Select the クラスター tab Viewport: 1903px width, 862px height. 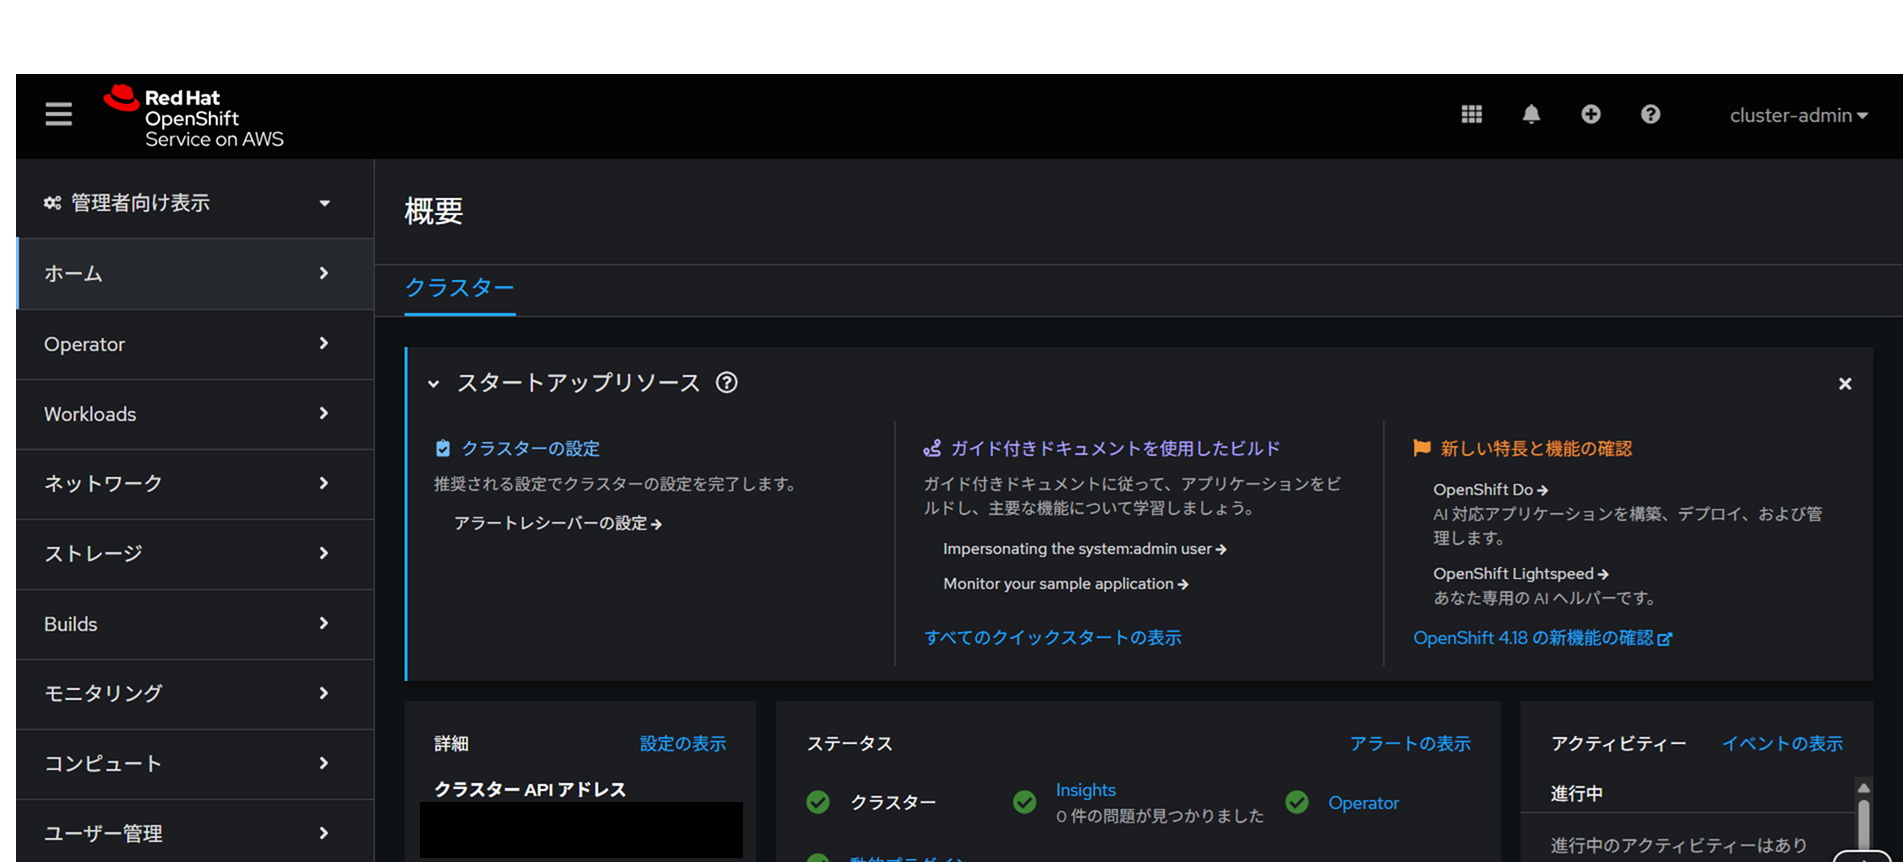coord(459,288)
